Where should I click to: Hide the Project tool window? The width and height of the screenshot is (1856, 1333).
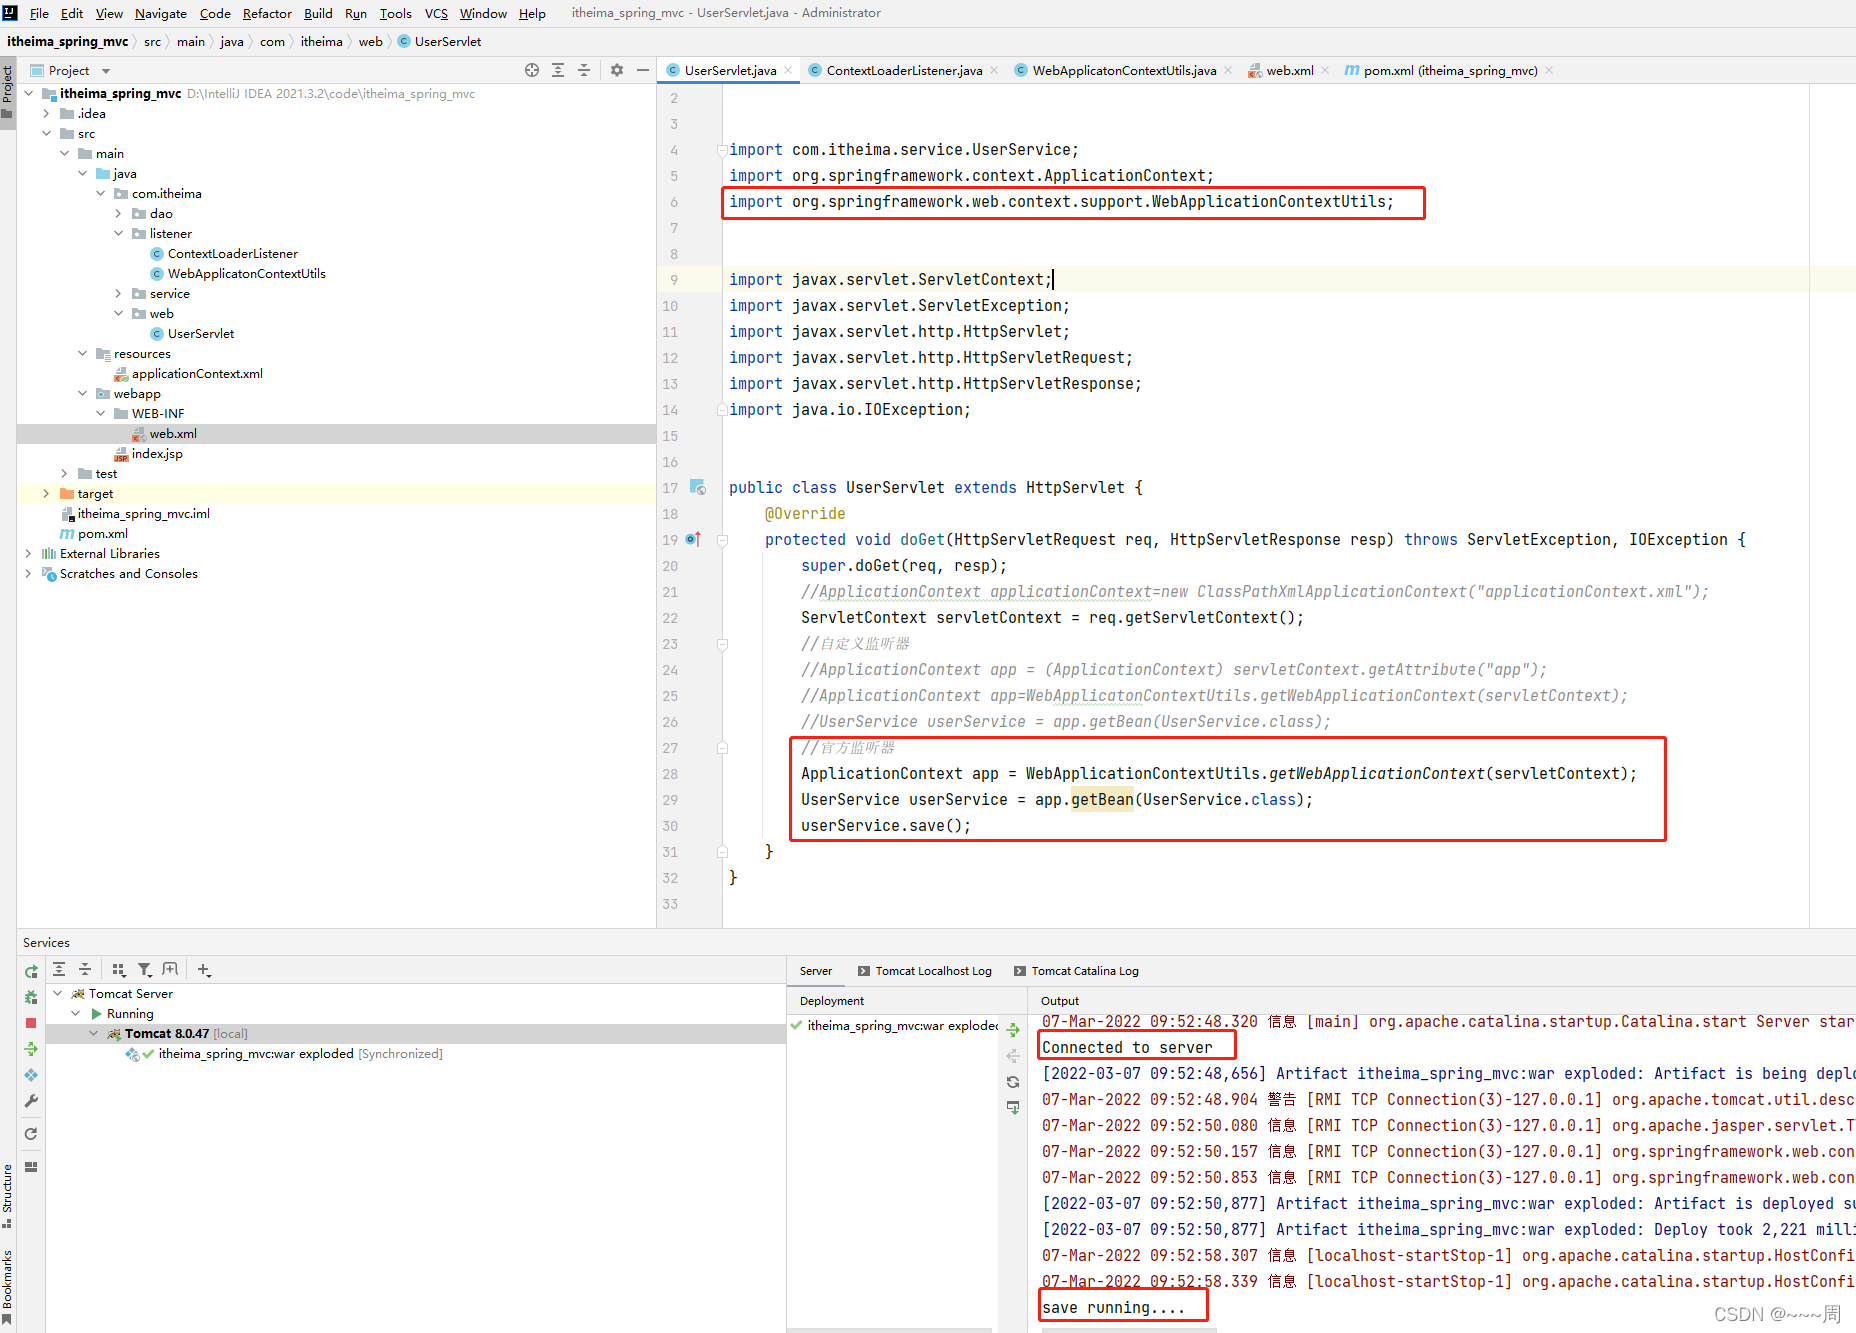click(643, 70)
